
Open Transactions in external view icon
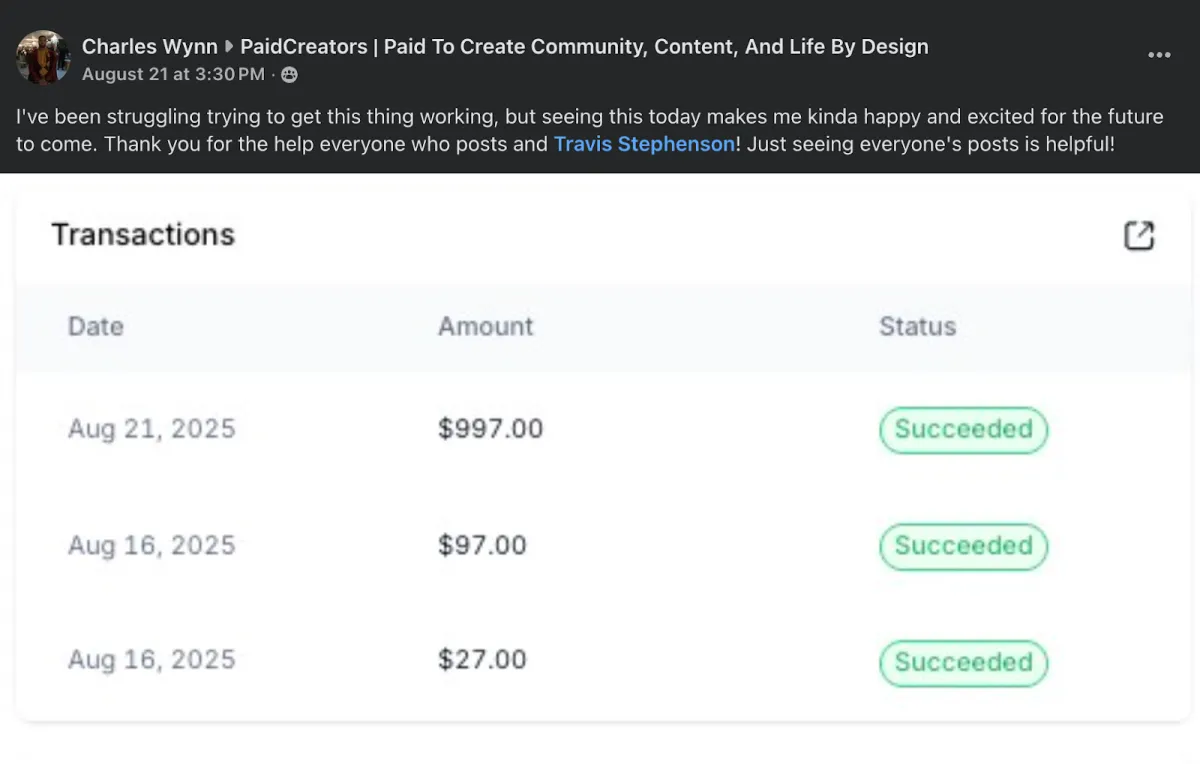pyautogui.click(x=1139, y=235)
